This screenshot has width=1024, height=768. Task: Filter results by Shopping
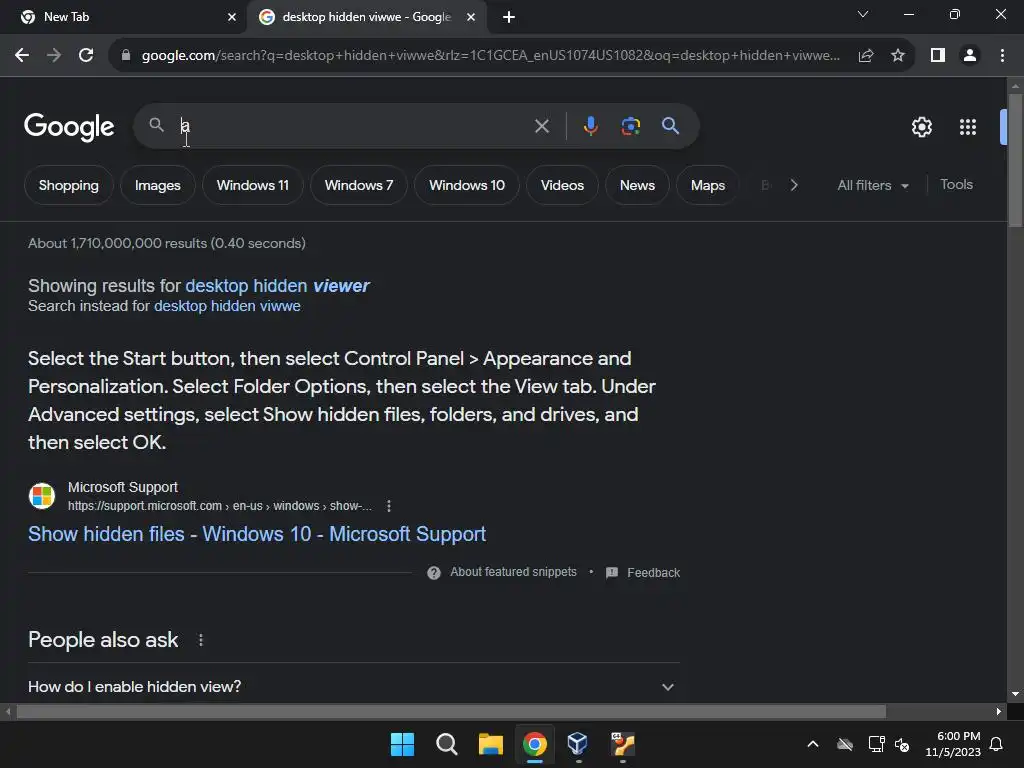[69, 185]
